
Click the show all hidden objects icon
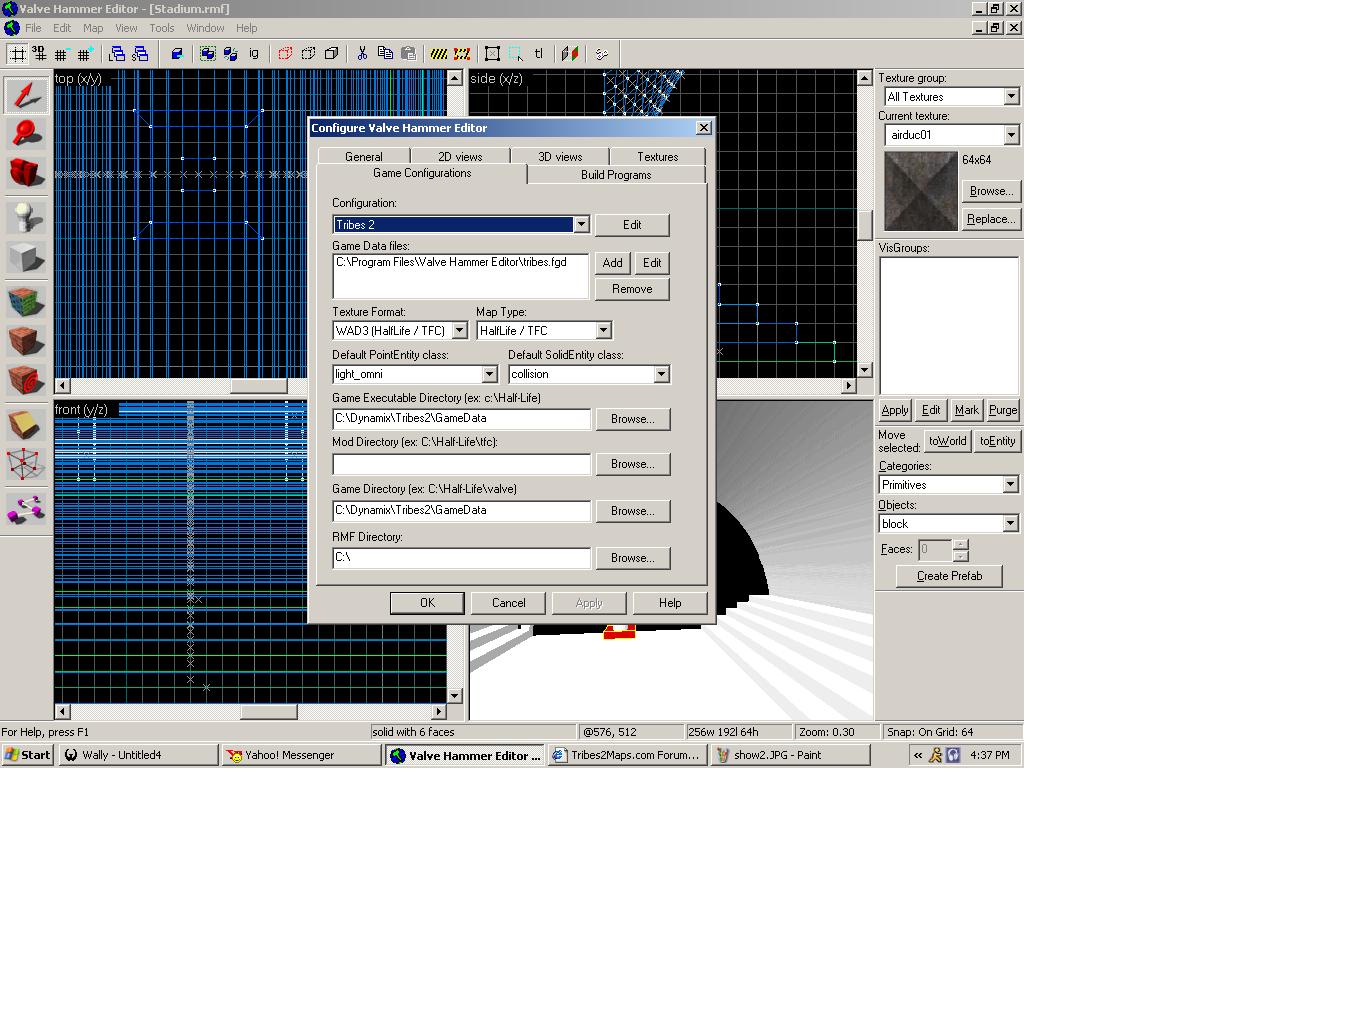[x=331, y=54]
